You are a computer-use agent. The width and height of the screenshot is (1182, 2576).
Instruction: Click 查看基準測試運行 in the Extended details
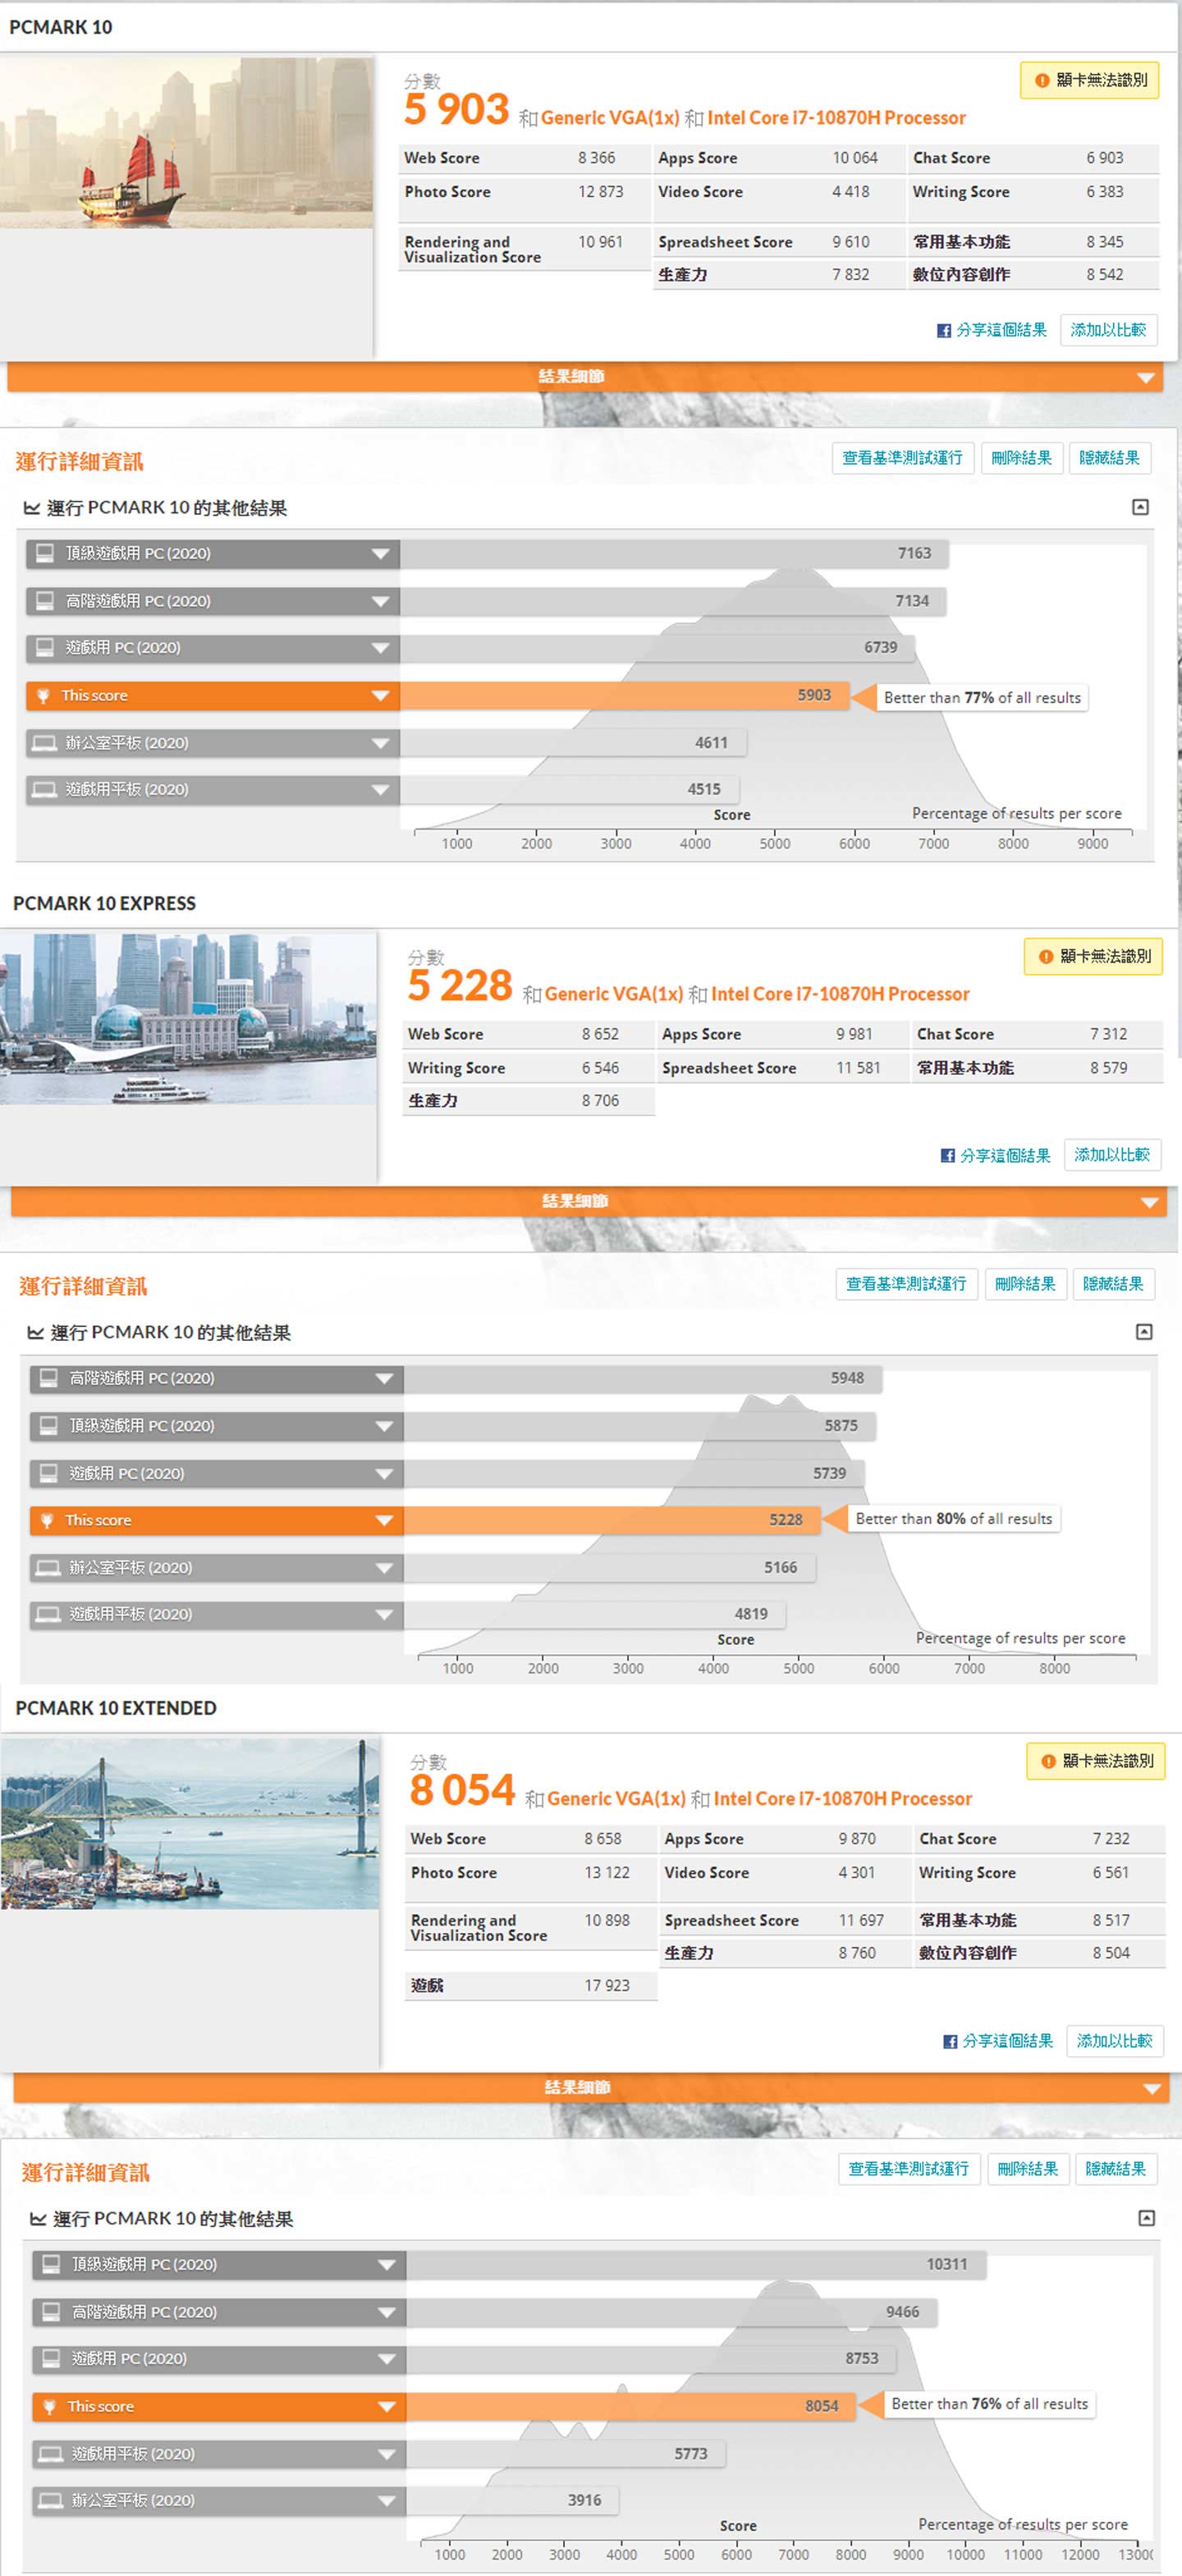click(x=909, y=2169)
